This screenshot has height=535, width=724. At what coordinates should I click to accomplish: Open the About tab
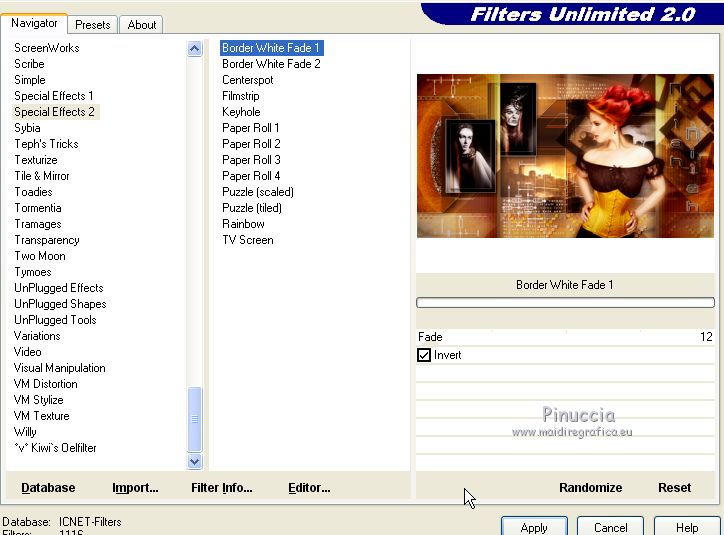click(x=141, y=24)
